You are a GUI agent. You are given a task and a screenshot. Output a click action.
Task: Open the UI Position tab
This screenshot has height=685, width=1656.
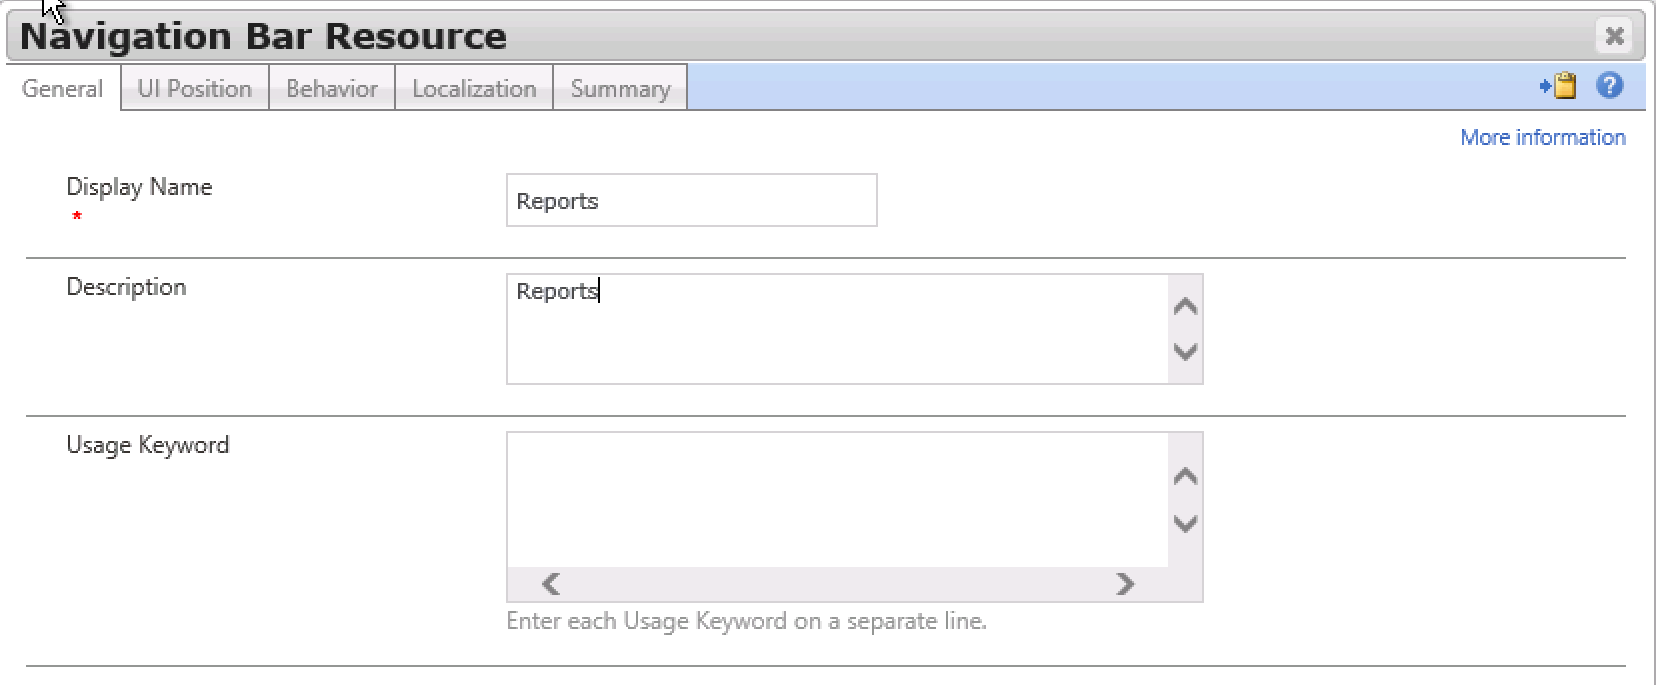click(x=194, y=89)
